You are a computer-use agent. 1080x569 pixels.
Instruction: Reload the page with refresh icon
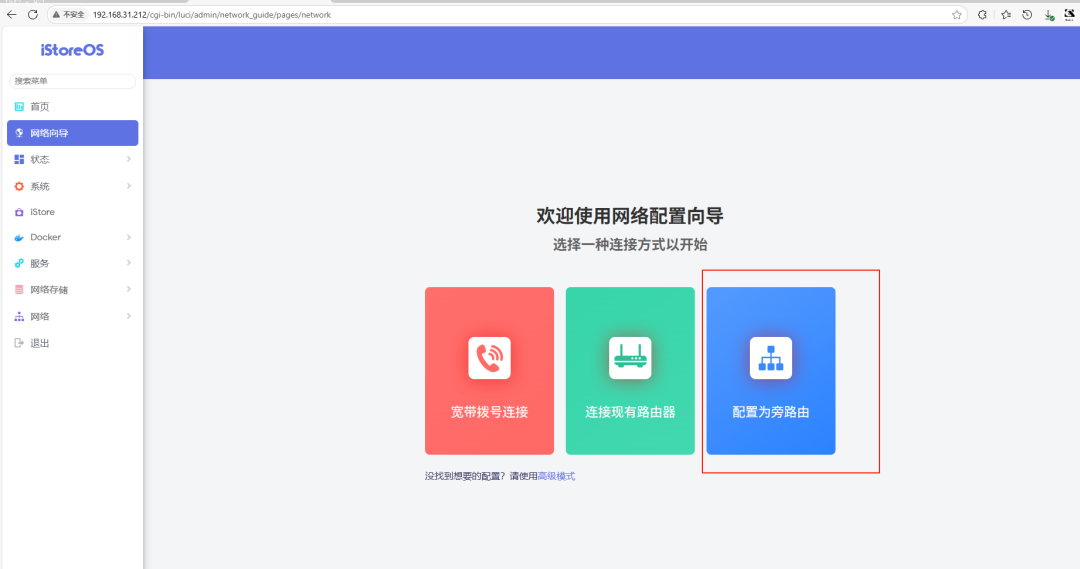point(32,14)
